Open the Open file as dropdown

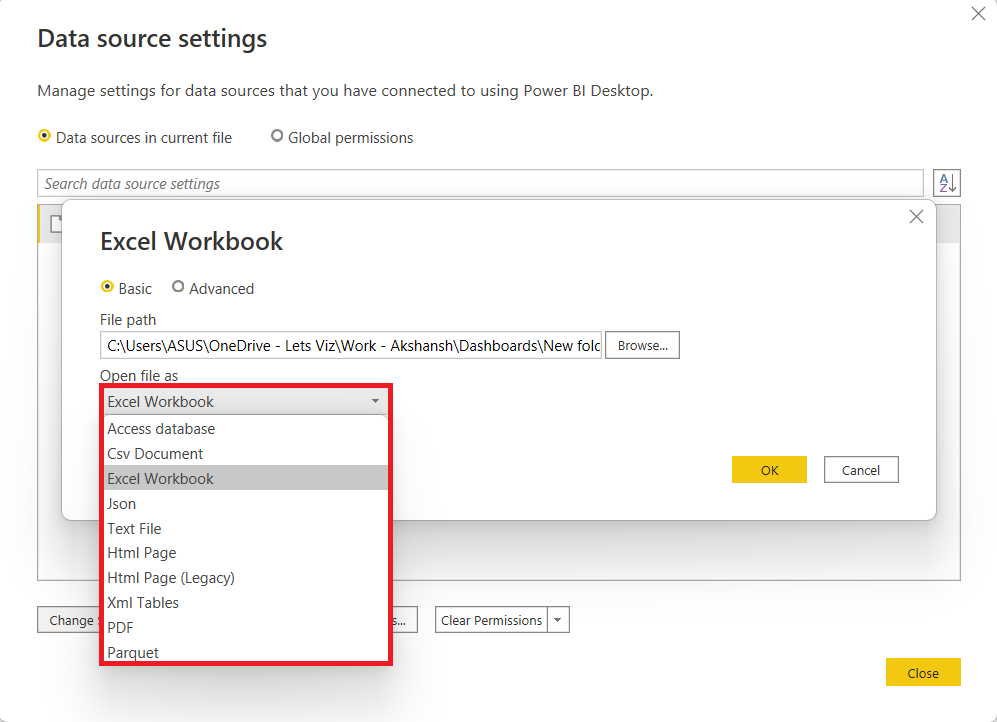click(x=375, y=401)
